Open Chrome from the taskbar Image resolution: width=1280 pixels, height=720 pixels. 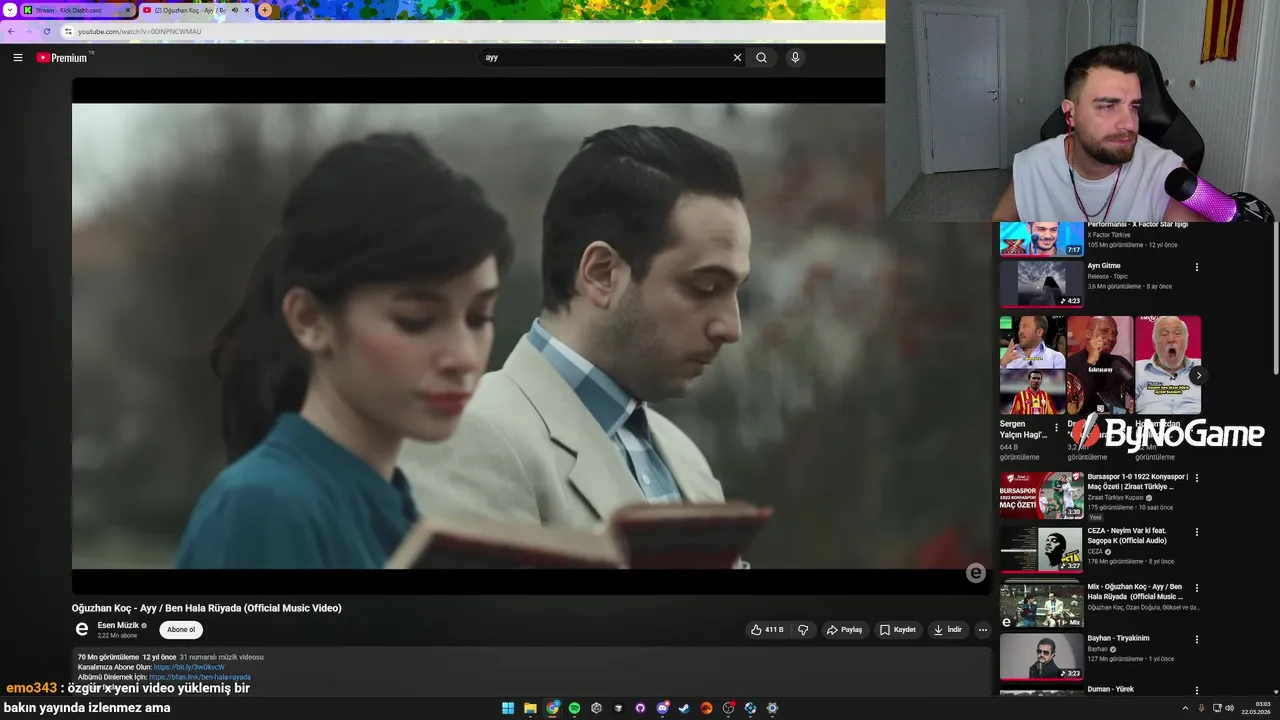pos(552,708)
